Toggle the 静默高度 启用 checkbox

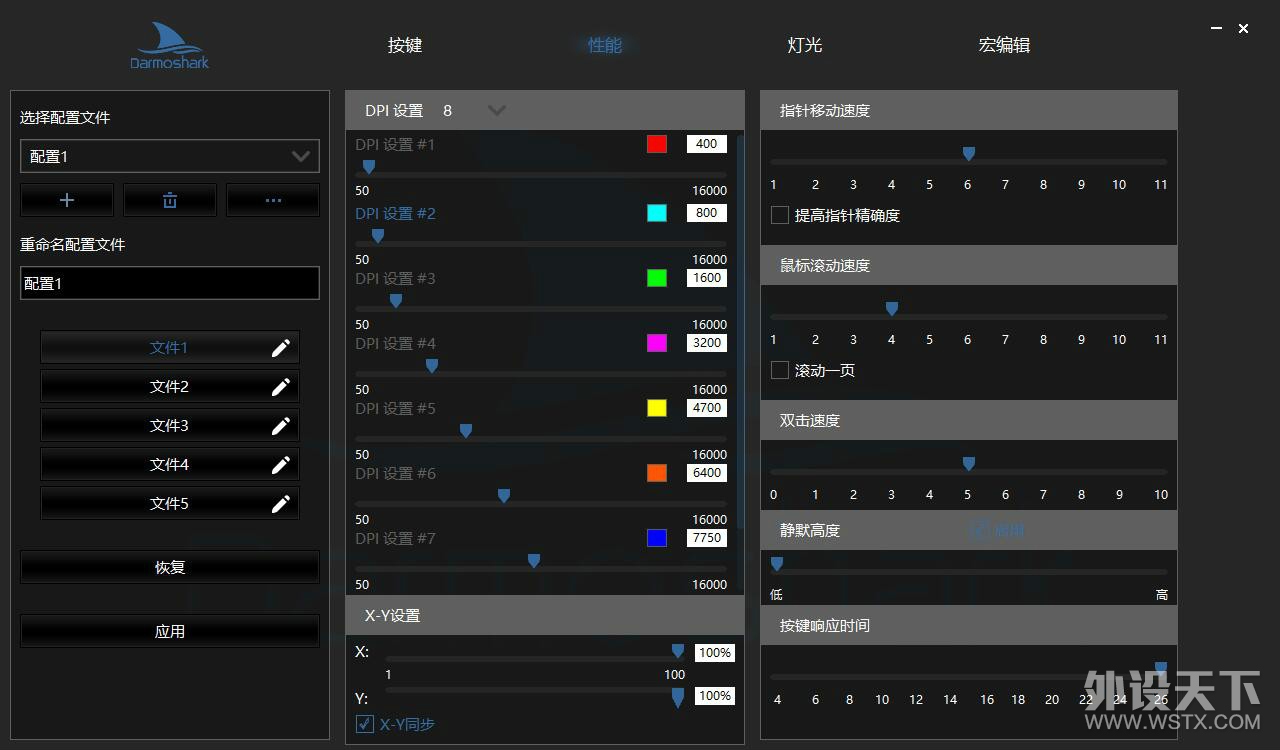[979, 530]
